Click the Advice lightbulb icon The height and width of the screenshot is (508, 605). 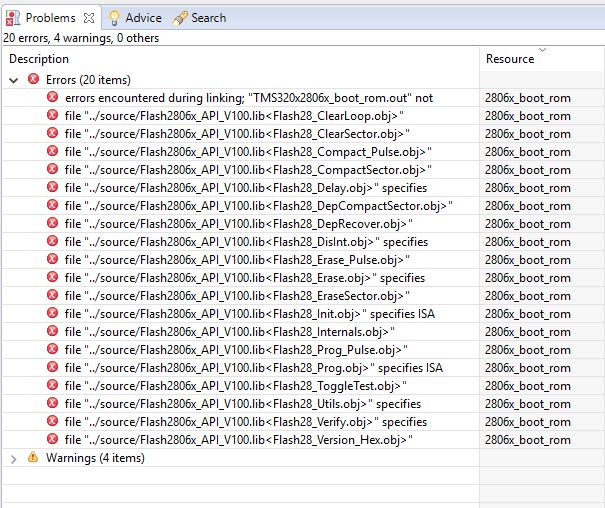[x=114, y=18]
